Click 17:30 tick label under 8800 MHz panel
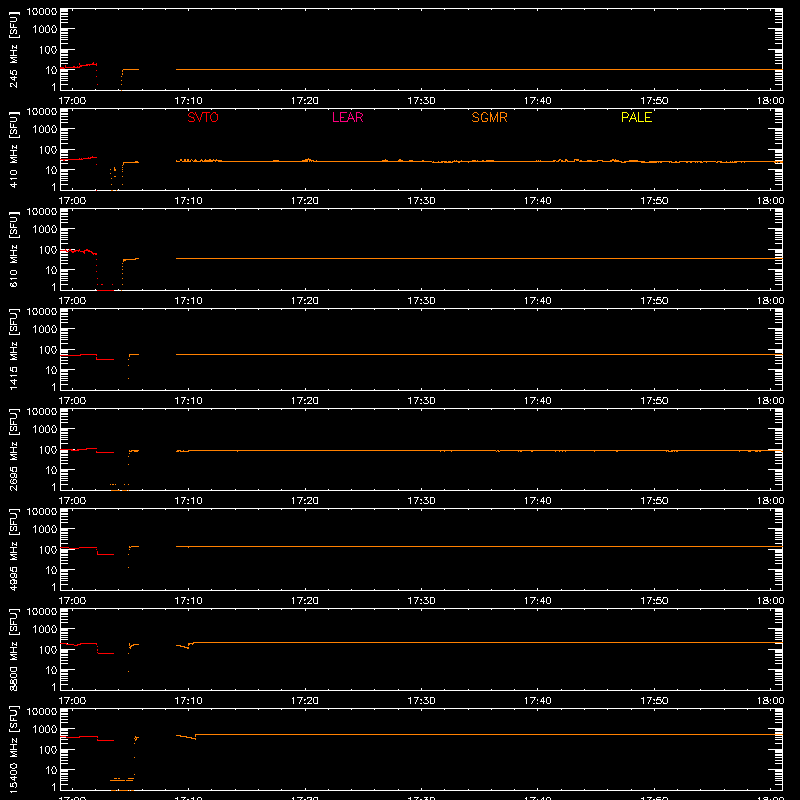This screenshot has height=800, width=800. click(421, 701)
